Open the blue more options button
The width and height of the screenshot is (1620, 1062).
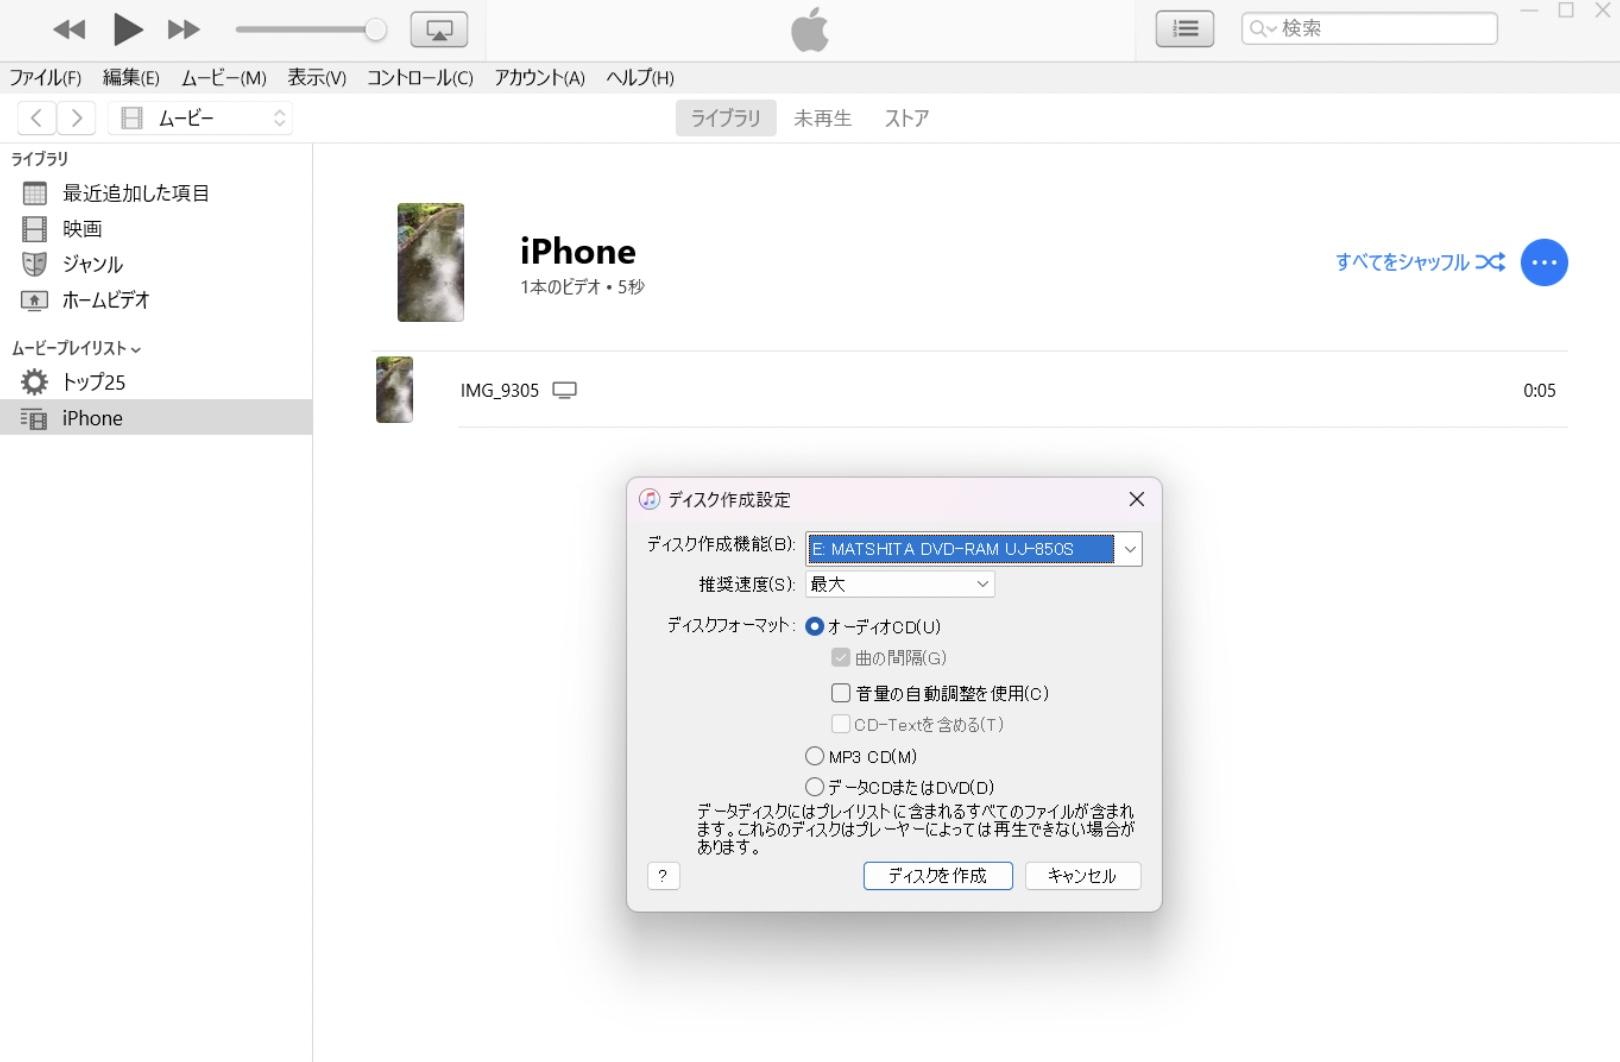pos(1544,262)
